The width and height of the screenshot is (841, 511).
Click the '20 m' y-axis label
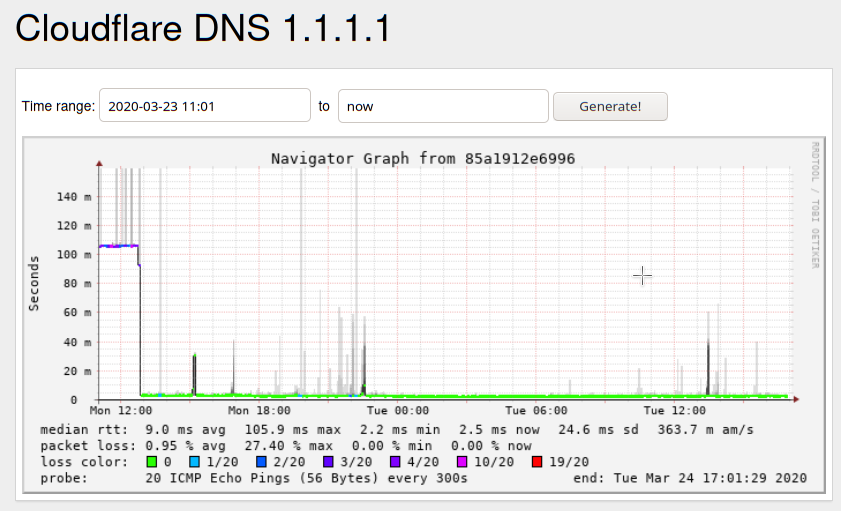tap(78, 371)
